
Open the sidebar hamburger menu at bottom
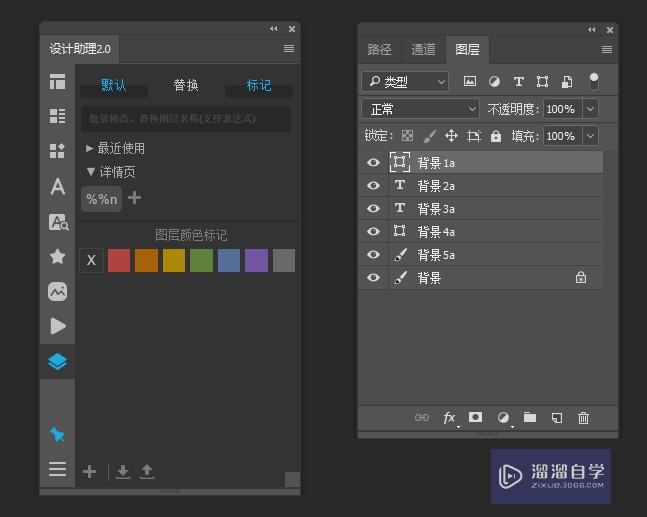(57, 469)
